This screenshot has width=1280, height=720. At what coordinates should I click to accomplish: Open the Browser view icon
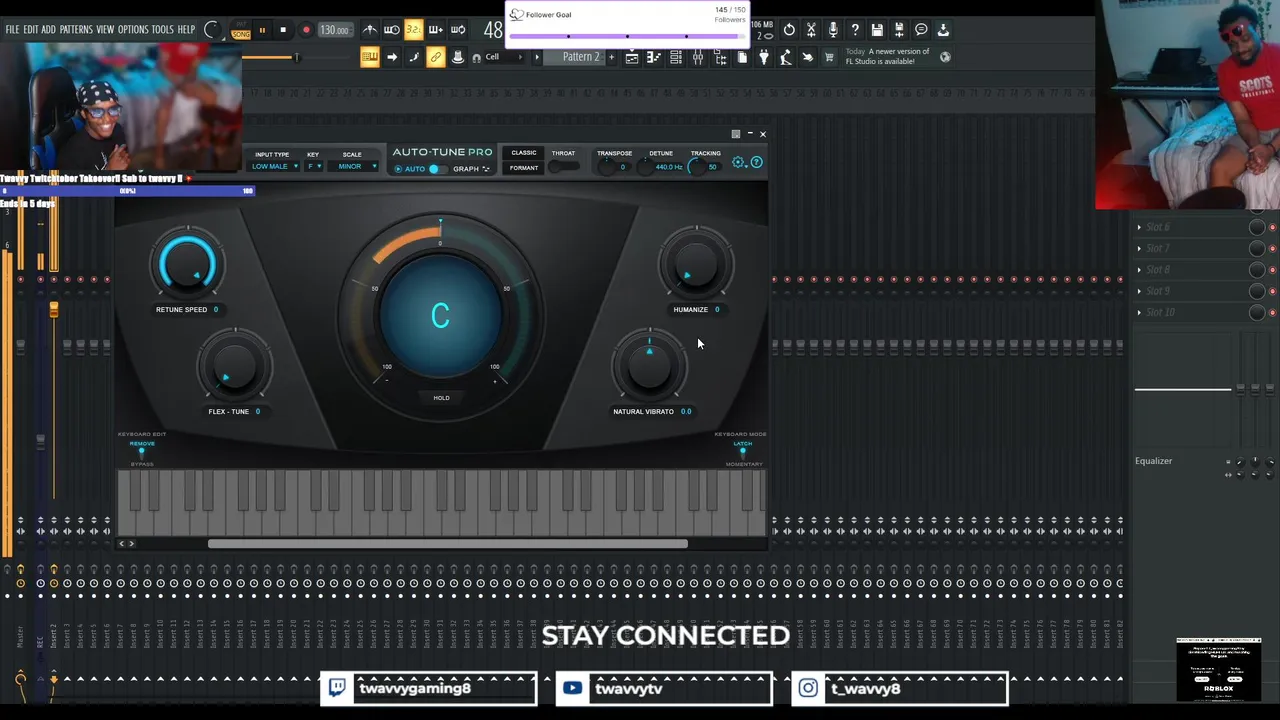pos(720,58)
